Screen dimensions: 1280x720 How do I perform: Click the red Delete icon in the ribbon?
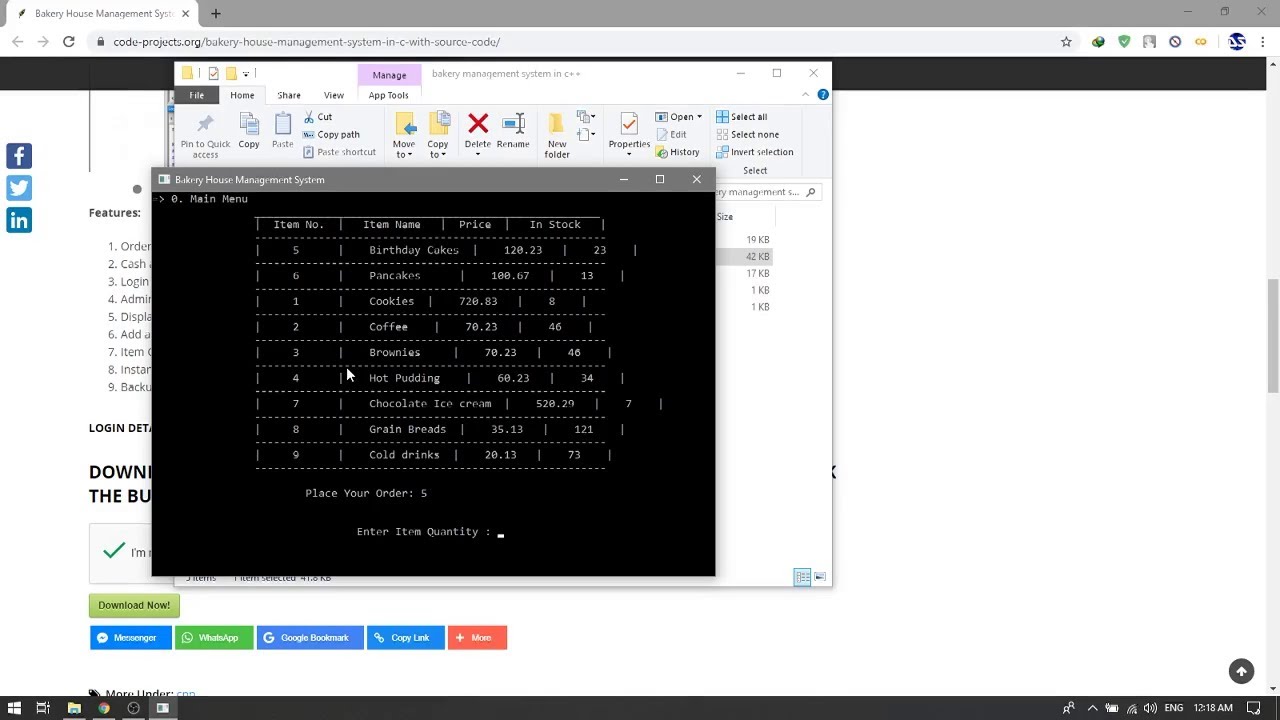478,123
